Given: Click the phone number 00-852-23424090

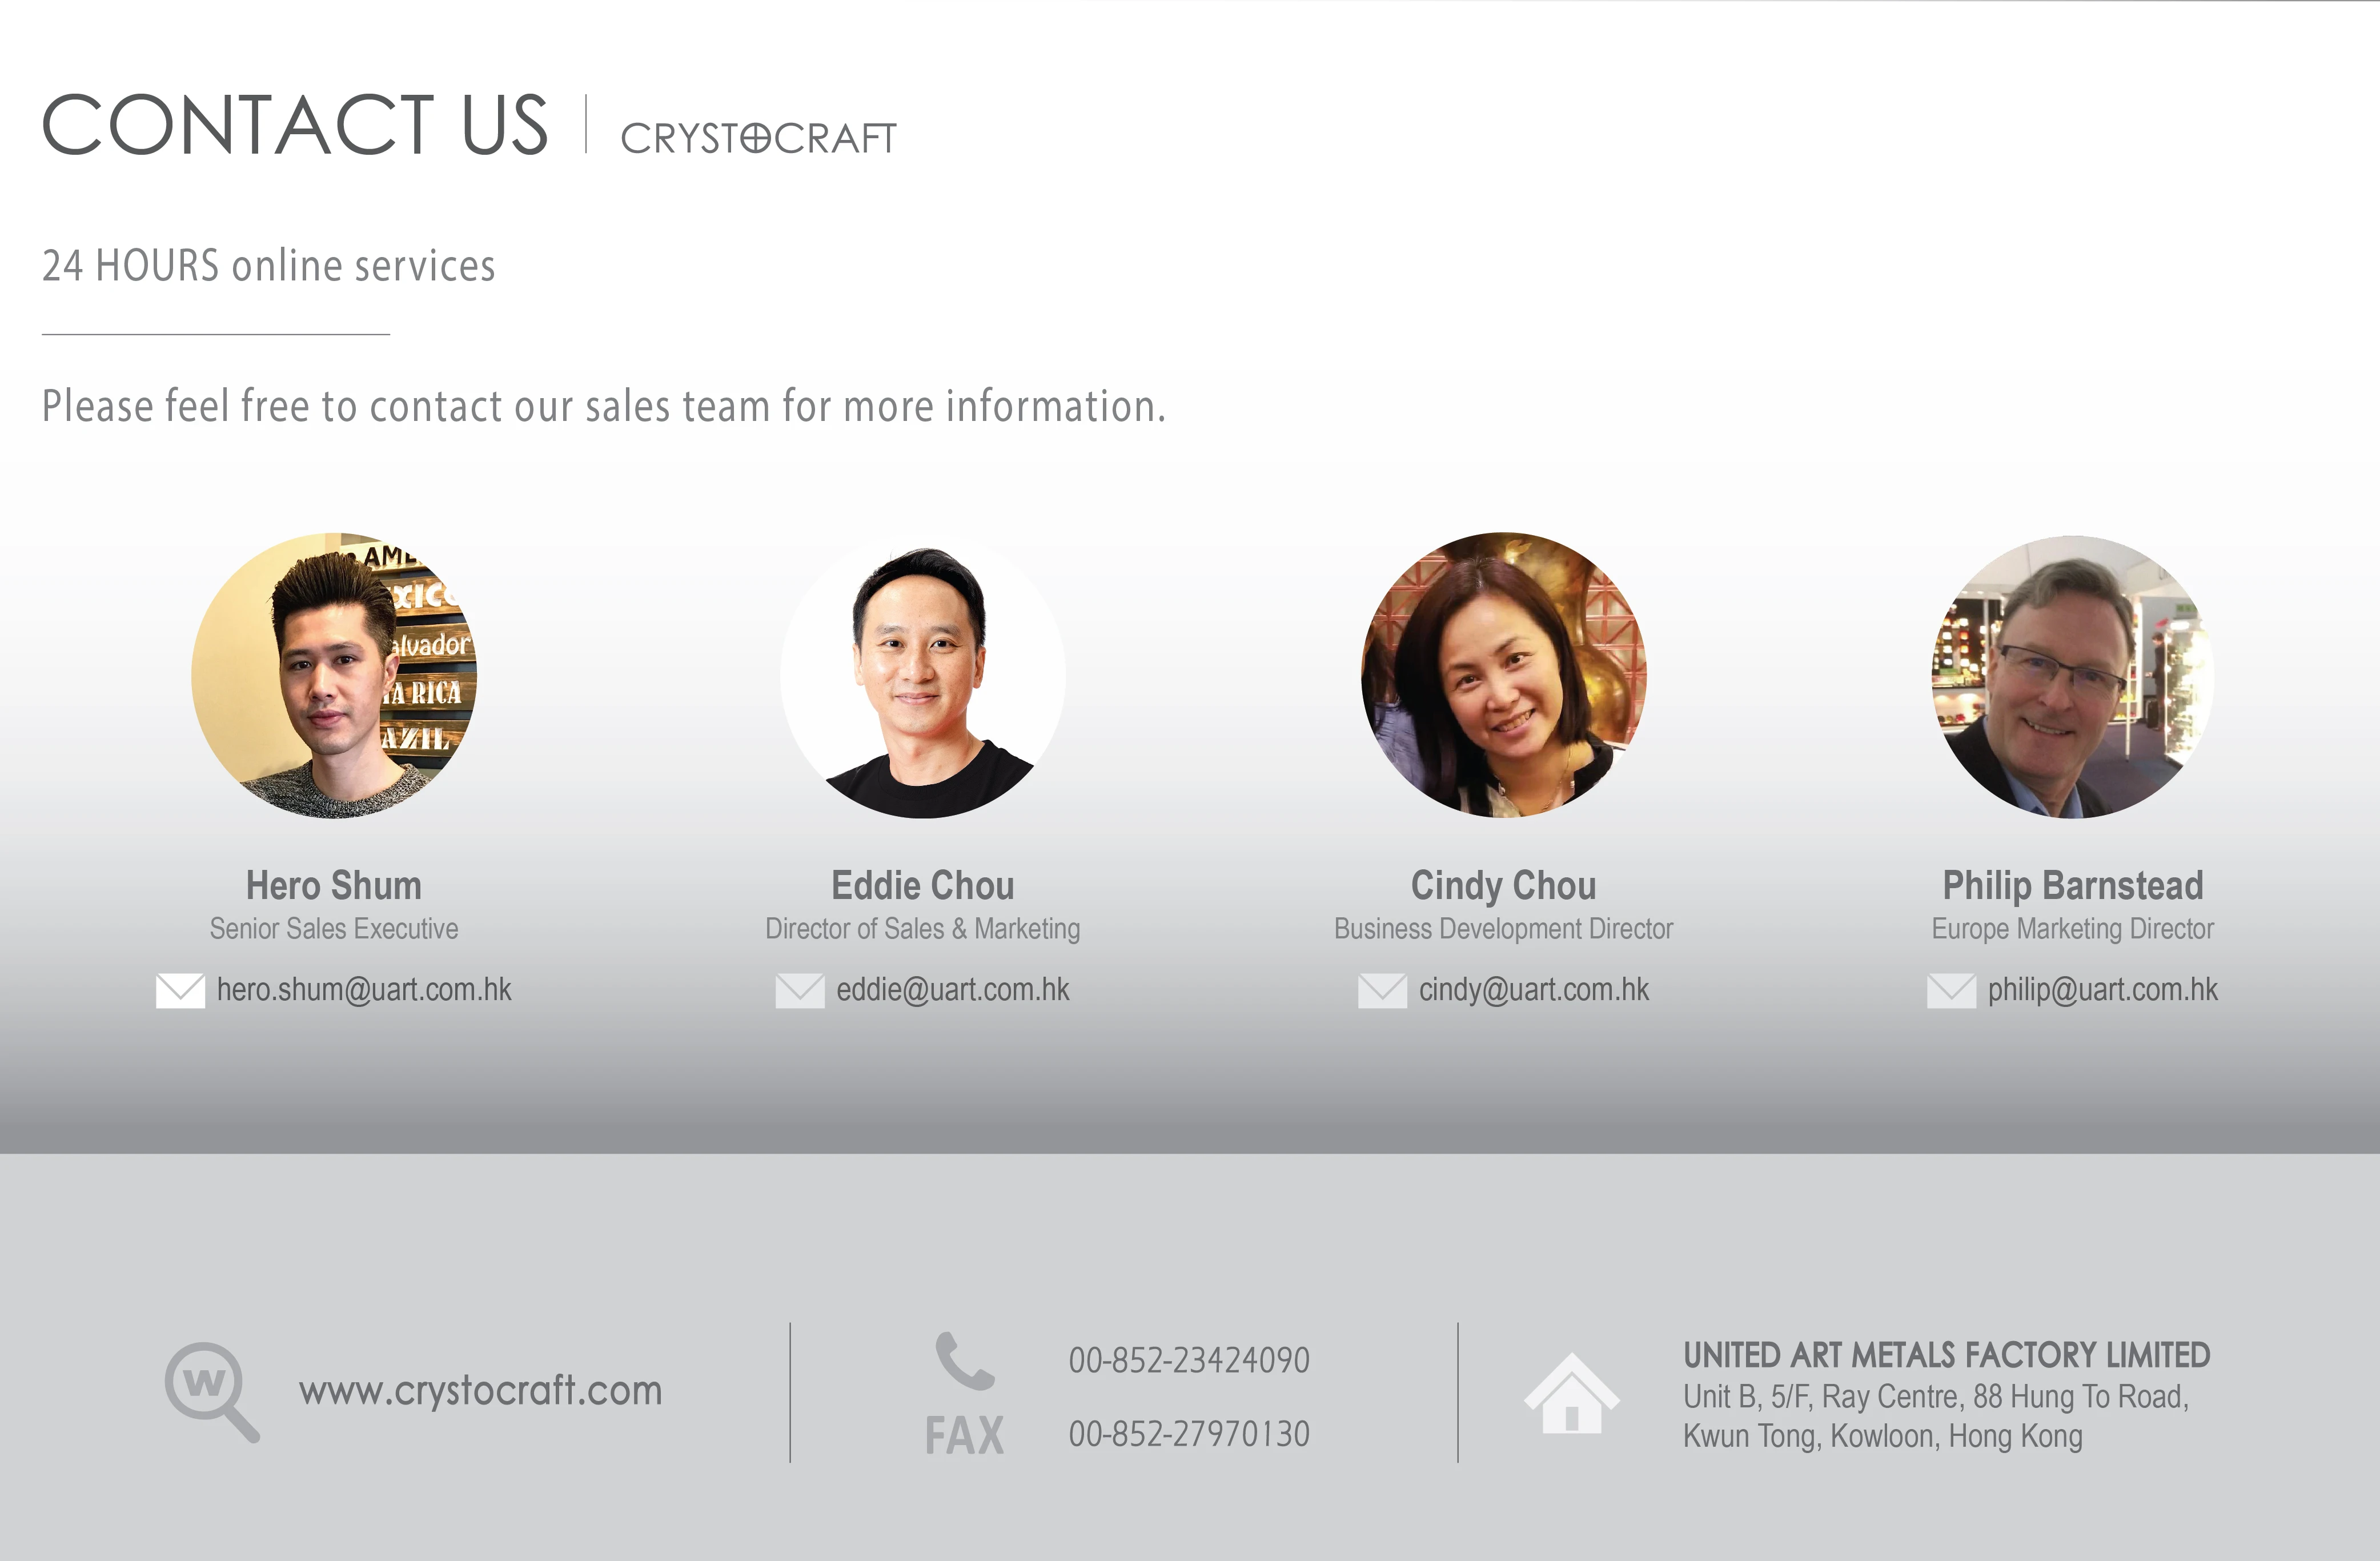Looking at the screenshot, I should (x=1188, y=1361).
